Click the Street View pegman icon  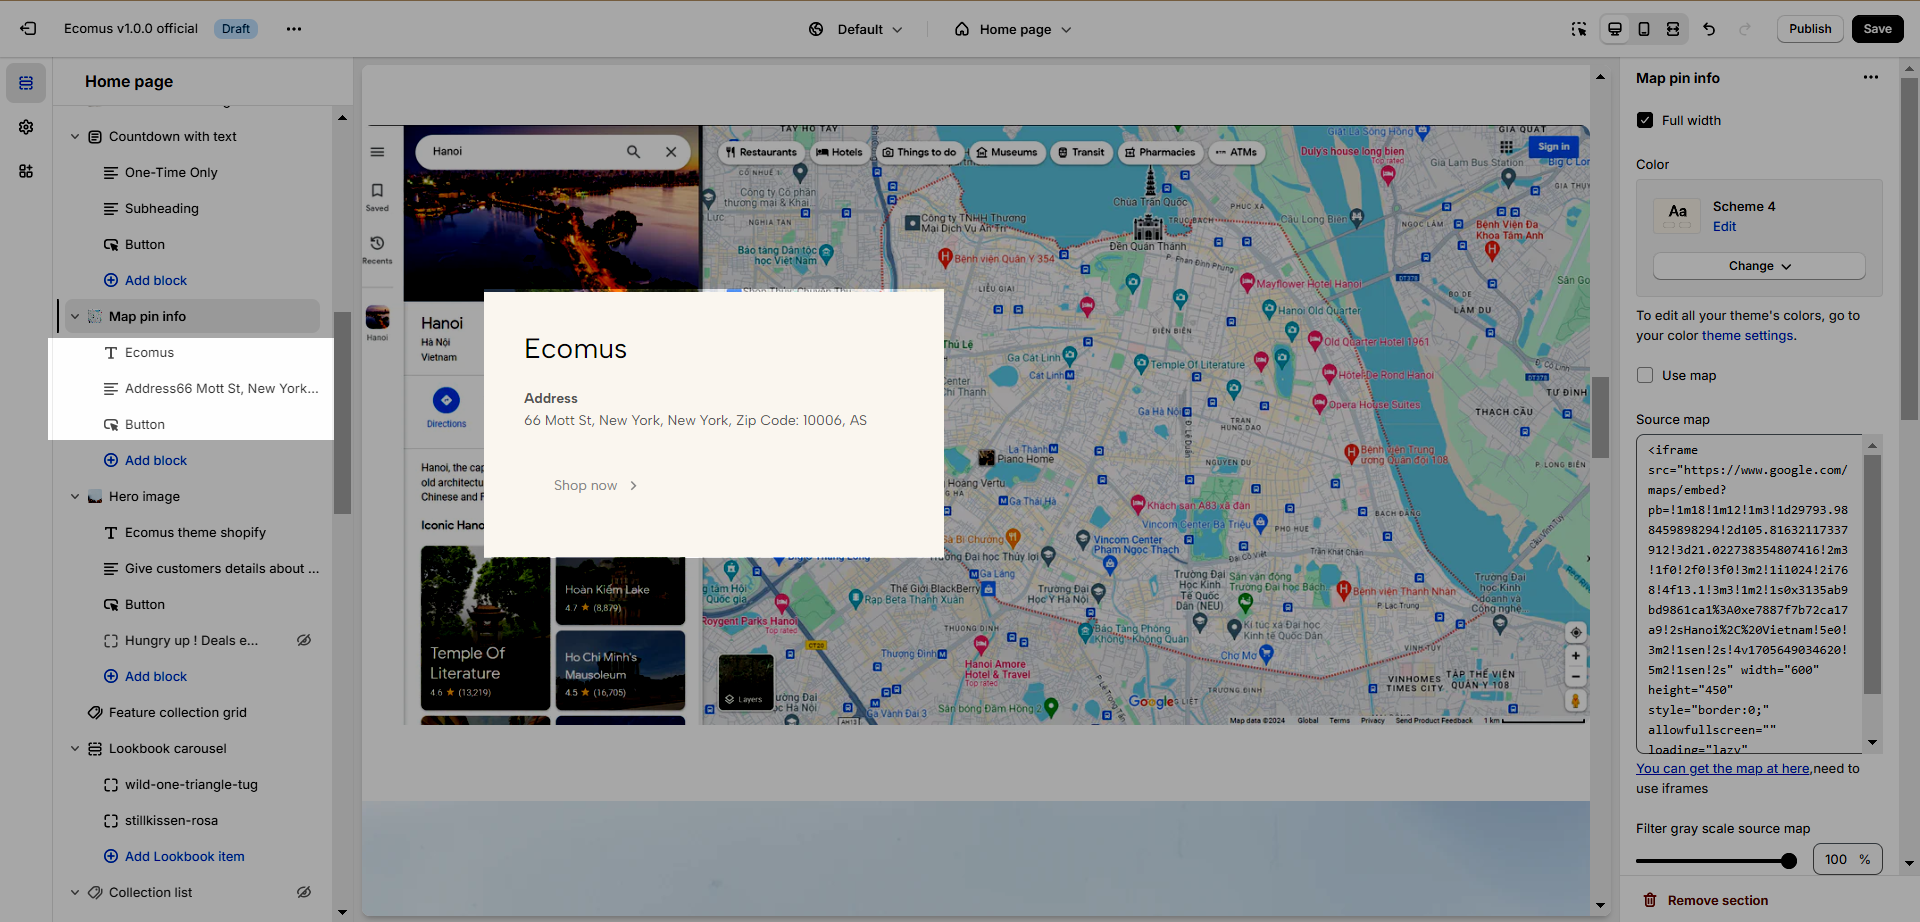click(1575, 702)
